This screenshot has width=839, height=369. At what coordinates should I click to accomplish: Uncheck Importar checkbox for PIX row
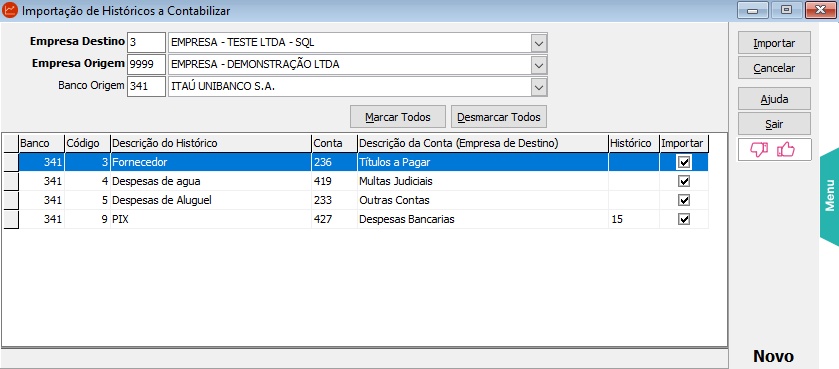tap(683, 219)
